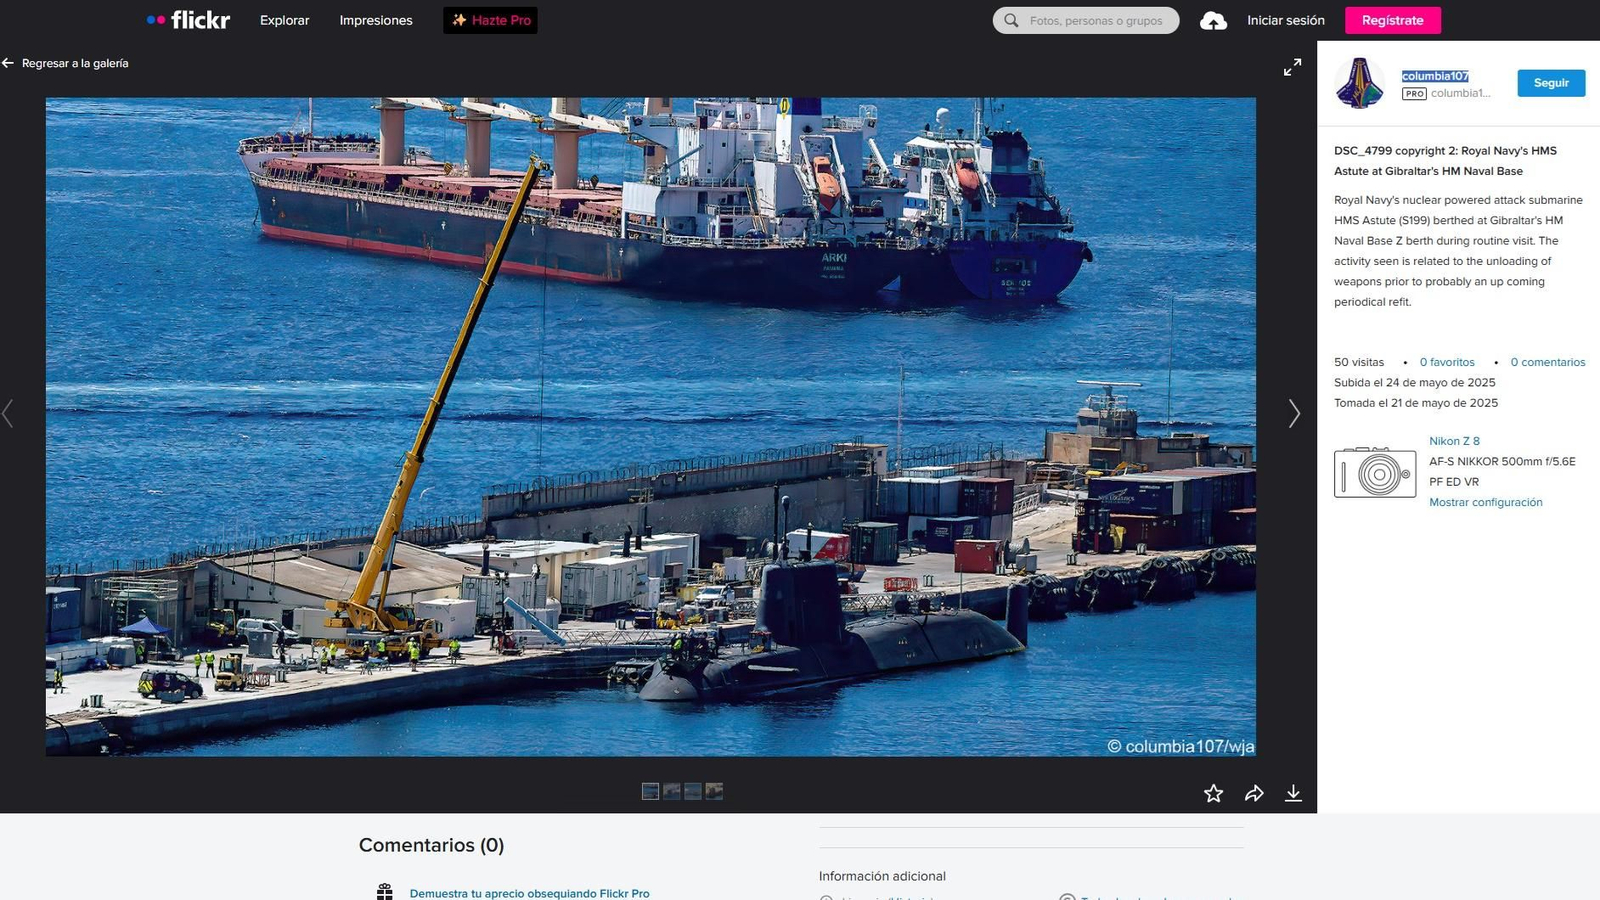Viewport: 1600px width, 900px height.
Task: Open the Explorar menu
Action: 283,20
